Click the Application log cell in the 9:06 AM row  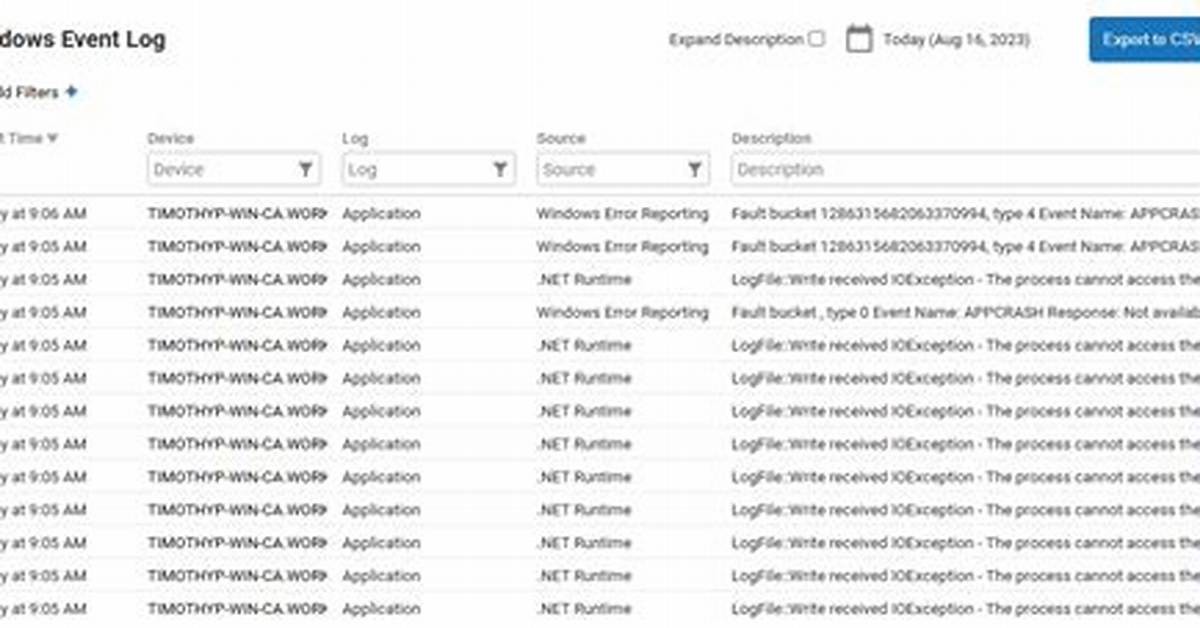[x=381, y=213]
